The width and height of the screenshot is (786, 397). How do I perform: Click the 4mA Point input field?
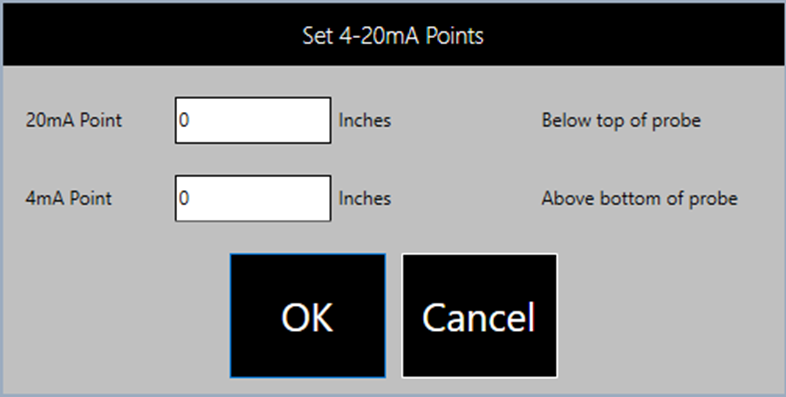point(253,198)
